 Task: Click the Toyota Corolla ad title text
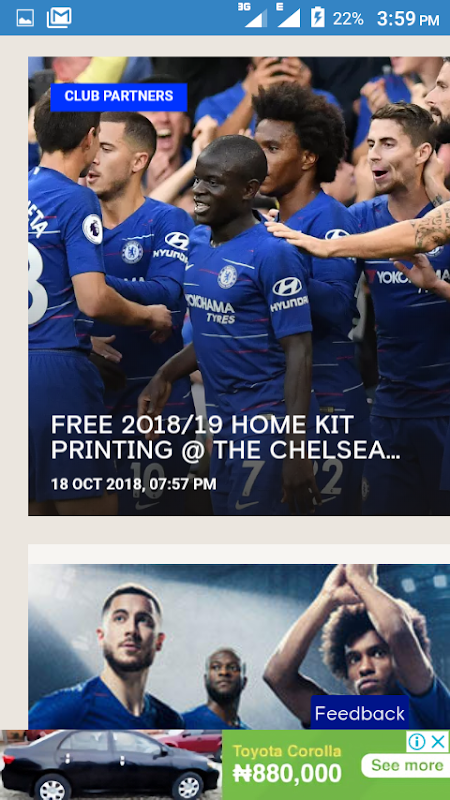pos(287,751)
